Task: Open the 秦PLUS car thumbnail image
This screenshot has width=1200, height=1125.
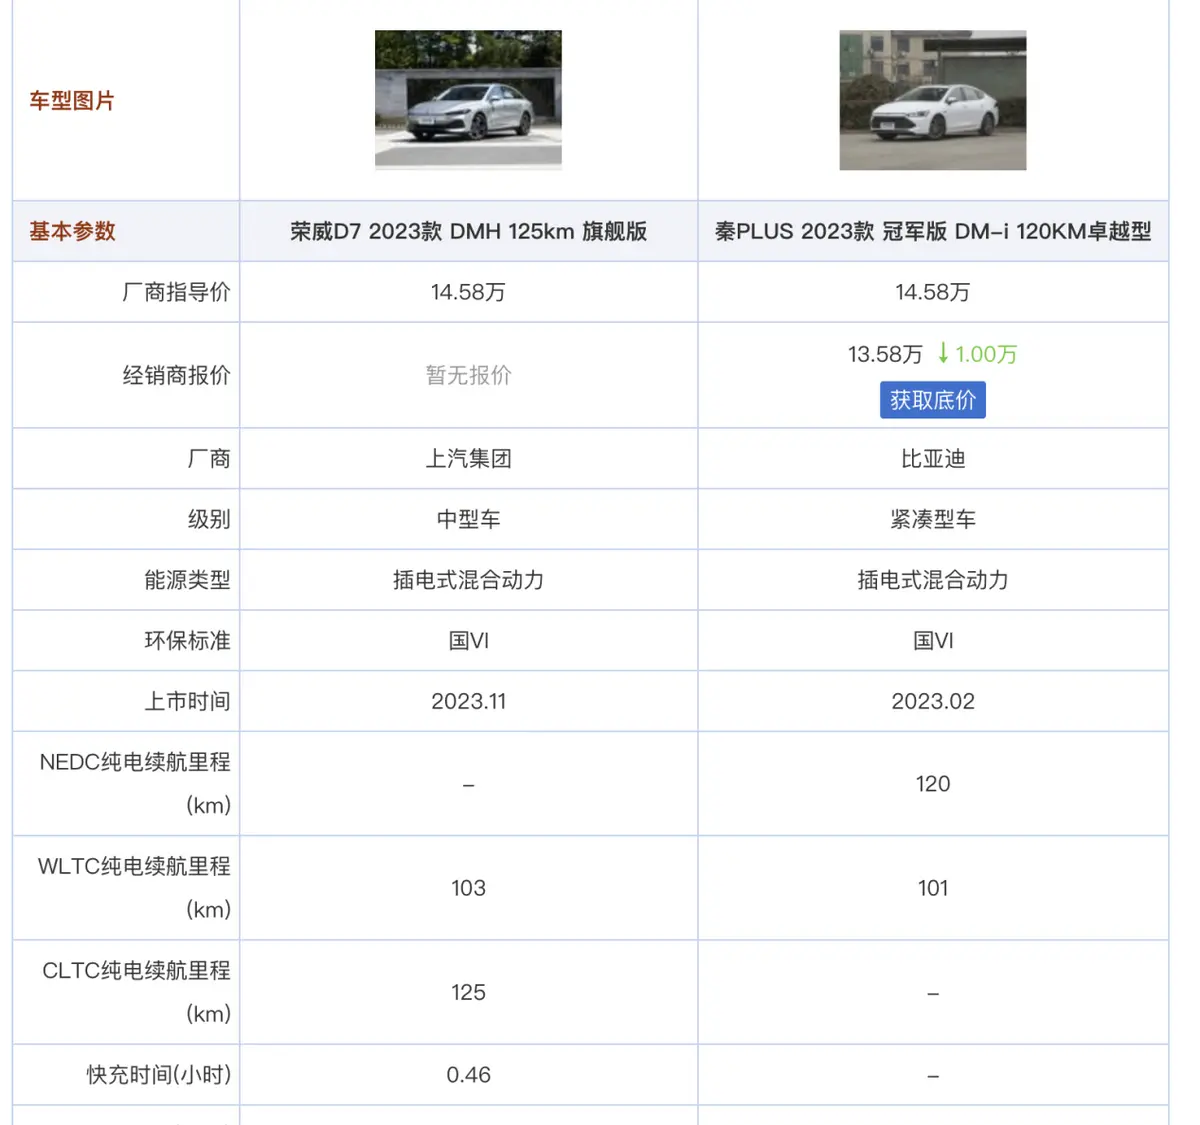Action: pos(933,100)
